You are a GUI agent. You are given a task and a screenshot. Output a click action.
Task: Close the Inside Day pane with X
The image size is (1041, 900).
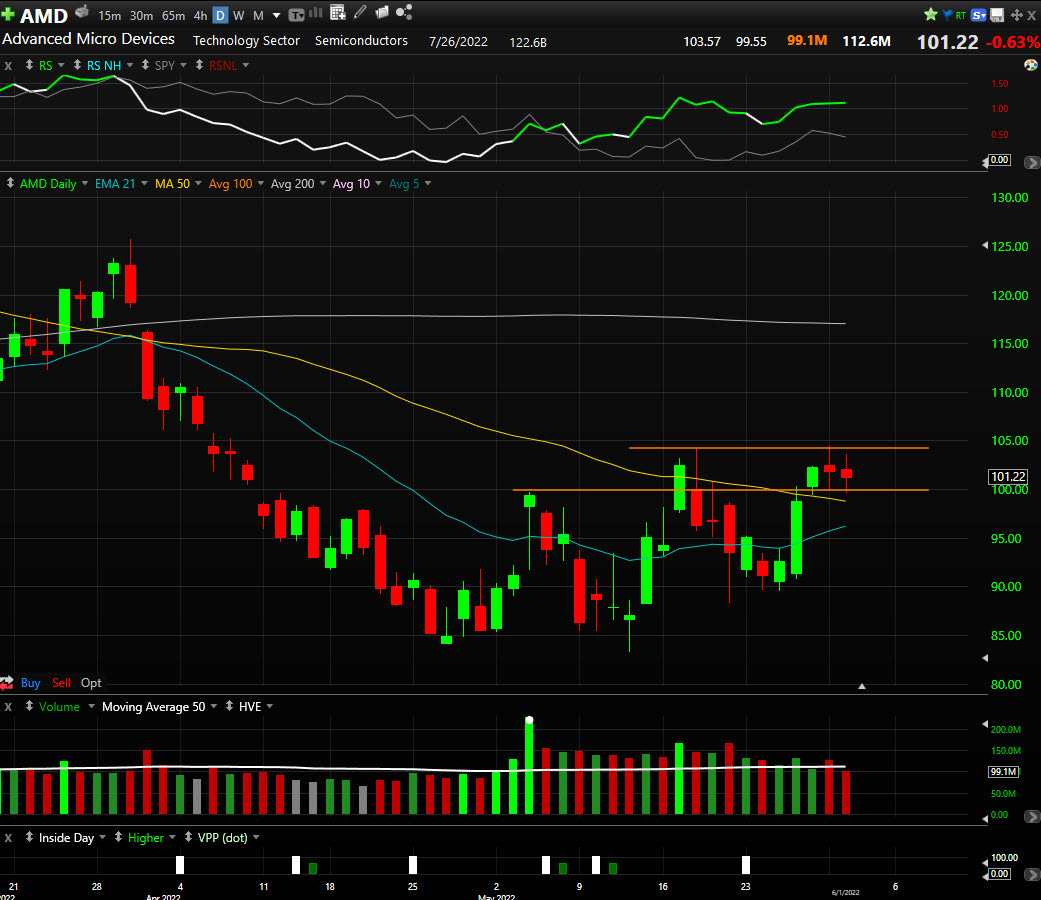8,838
